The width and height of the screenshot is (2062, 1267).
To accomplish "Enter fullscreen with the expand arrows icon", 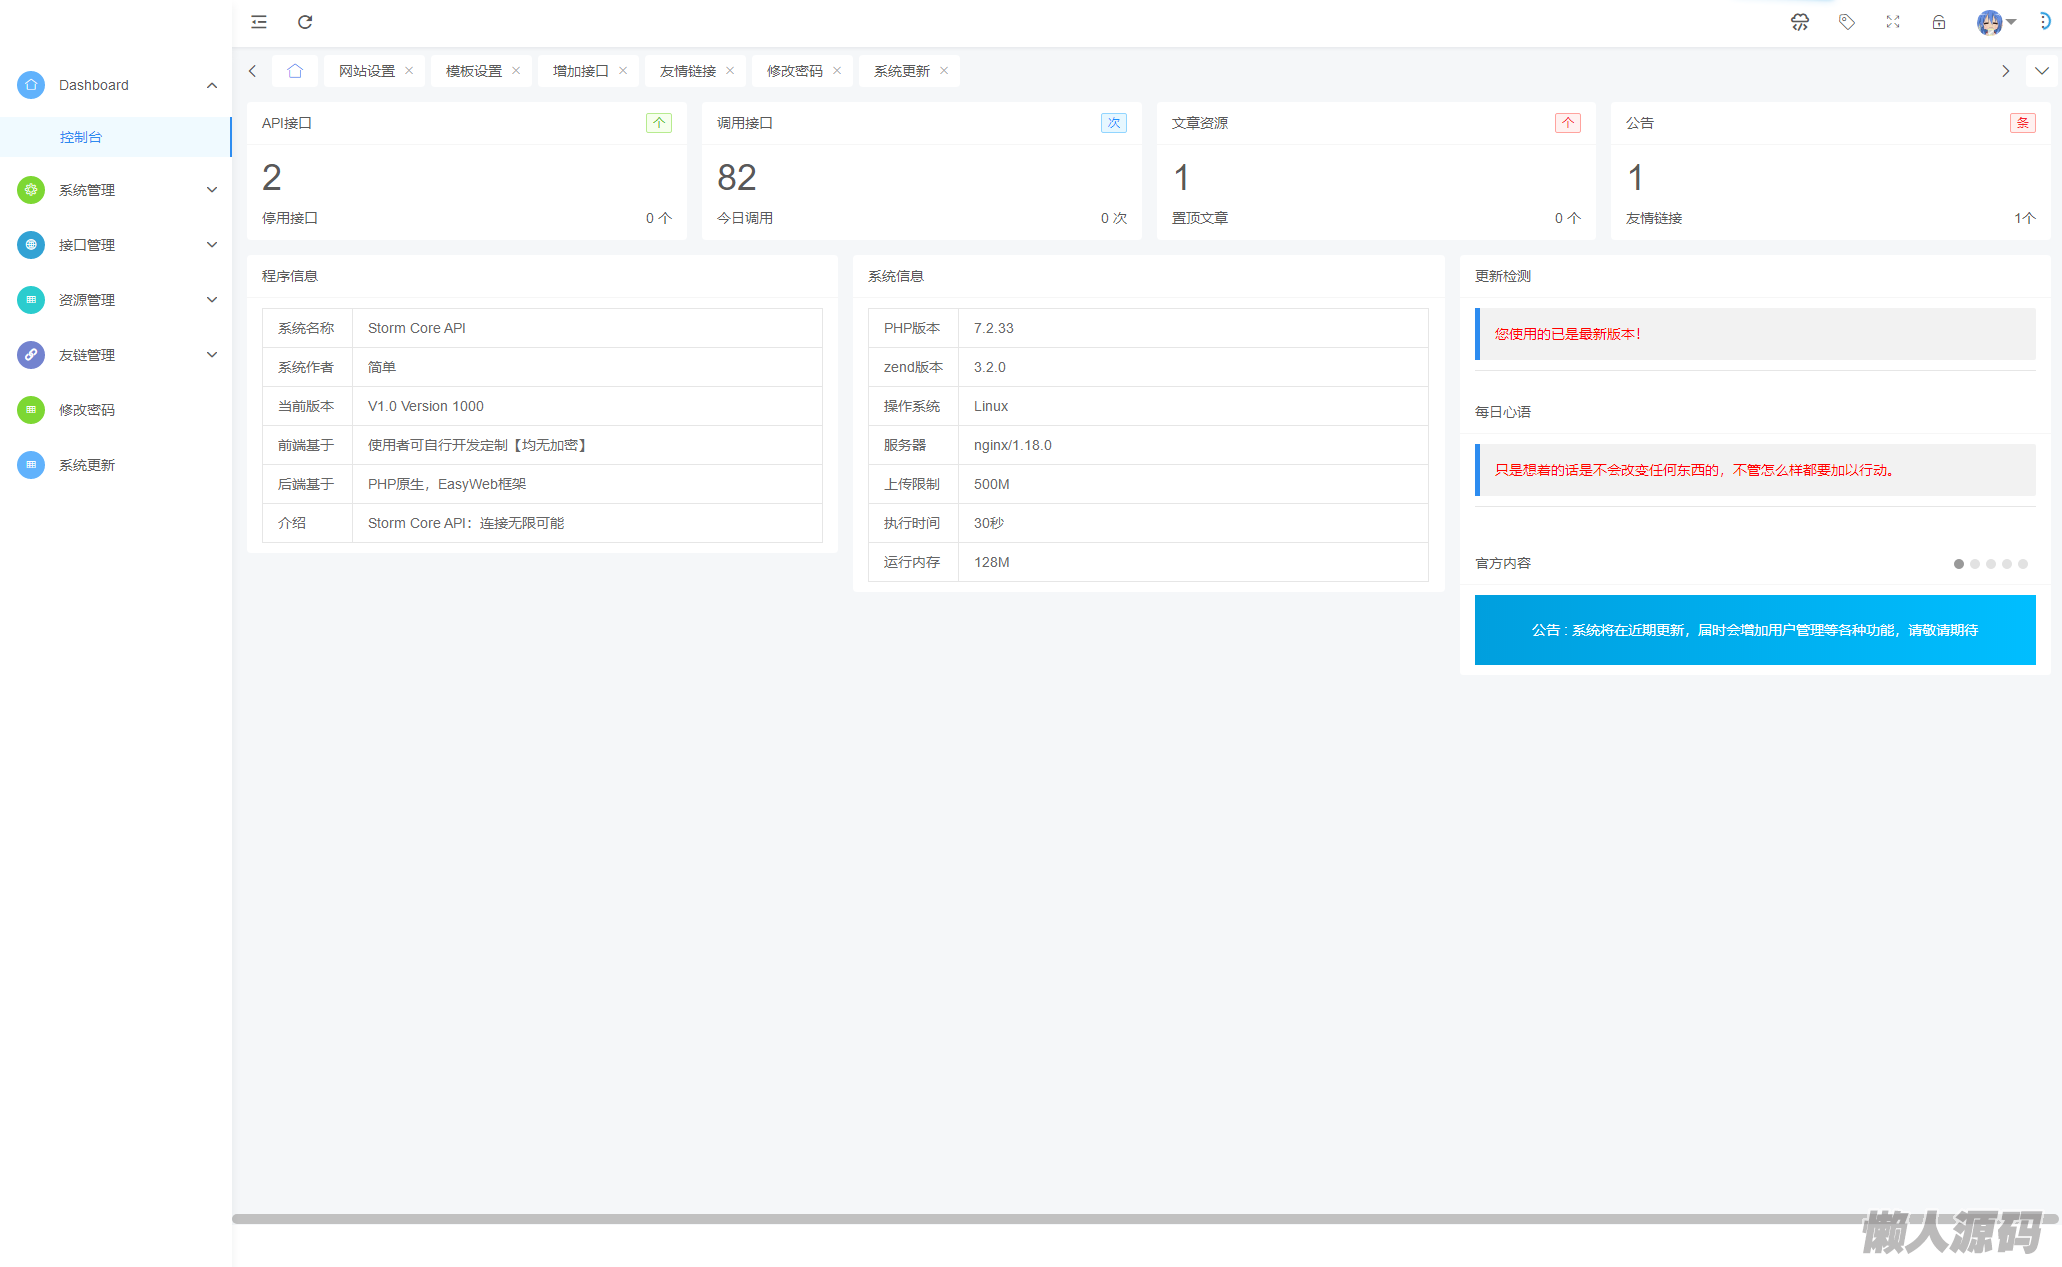I will click(x=1892, y=22).
